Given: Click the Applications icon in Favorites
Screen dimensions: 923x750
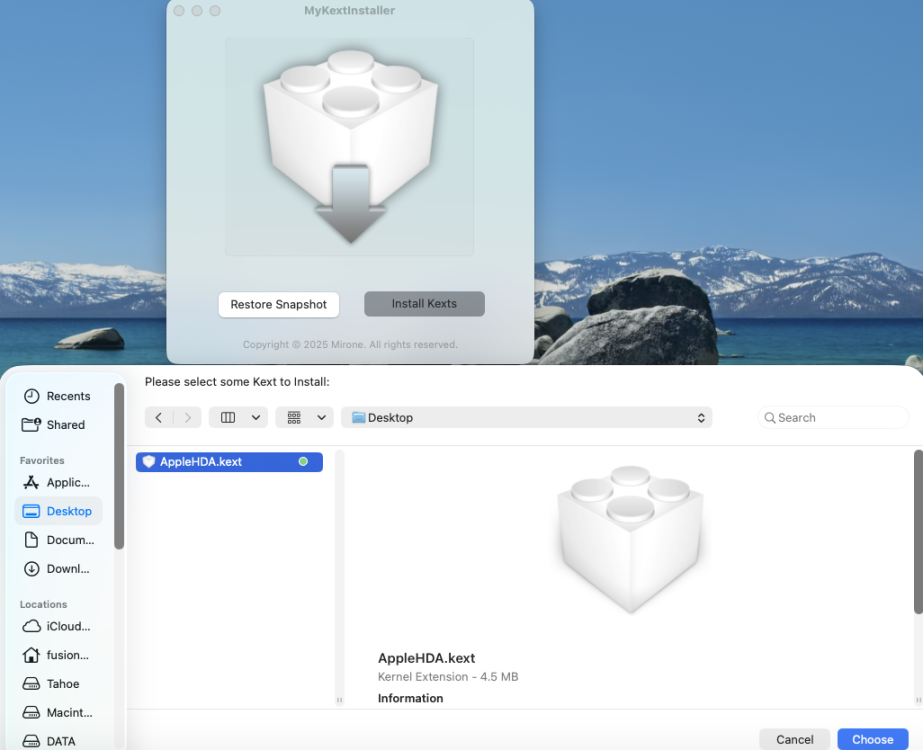Looking at the screenshot, I should pos(31,483).
